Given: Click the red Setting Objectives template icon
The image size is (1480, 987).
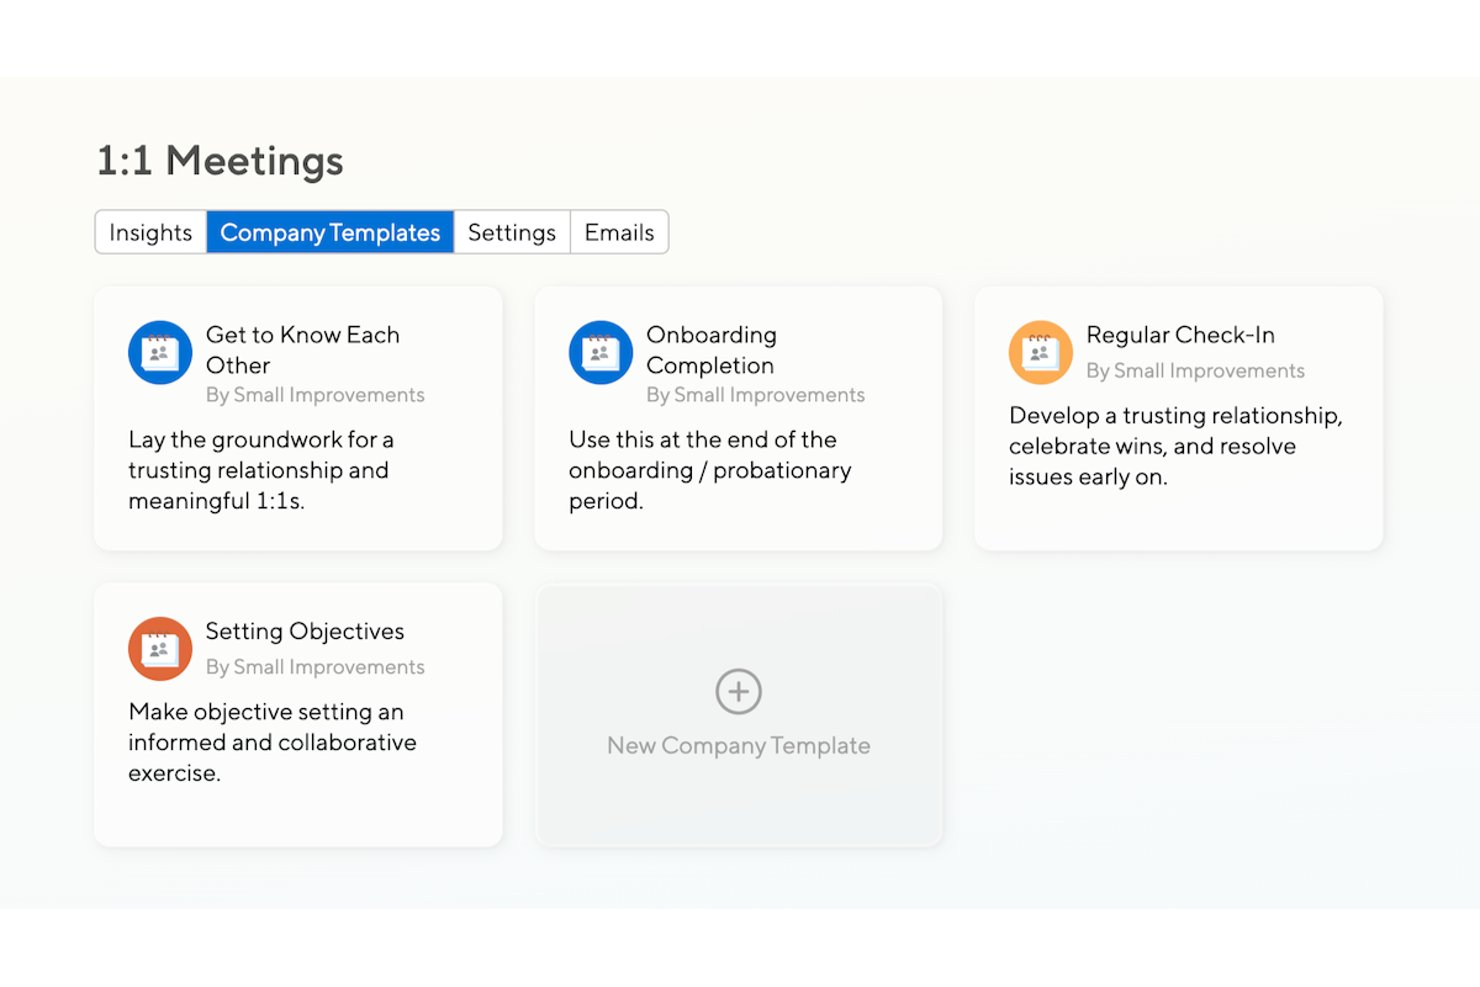Looking at the screenshot, I should pyautogui.click(x=160, y=649).
